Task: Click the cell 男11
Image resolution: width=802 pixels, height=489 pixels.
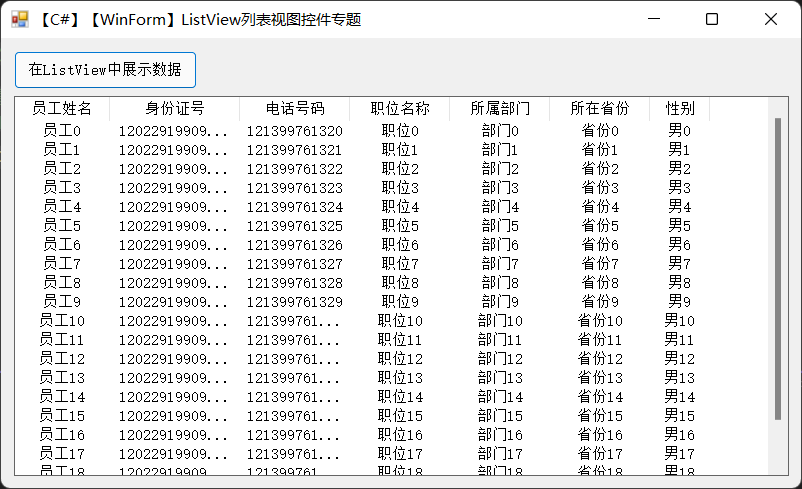Action: [x=680, y=340]
